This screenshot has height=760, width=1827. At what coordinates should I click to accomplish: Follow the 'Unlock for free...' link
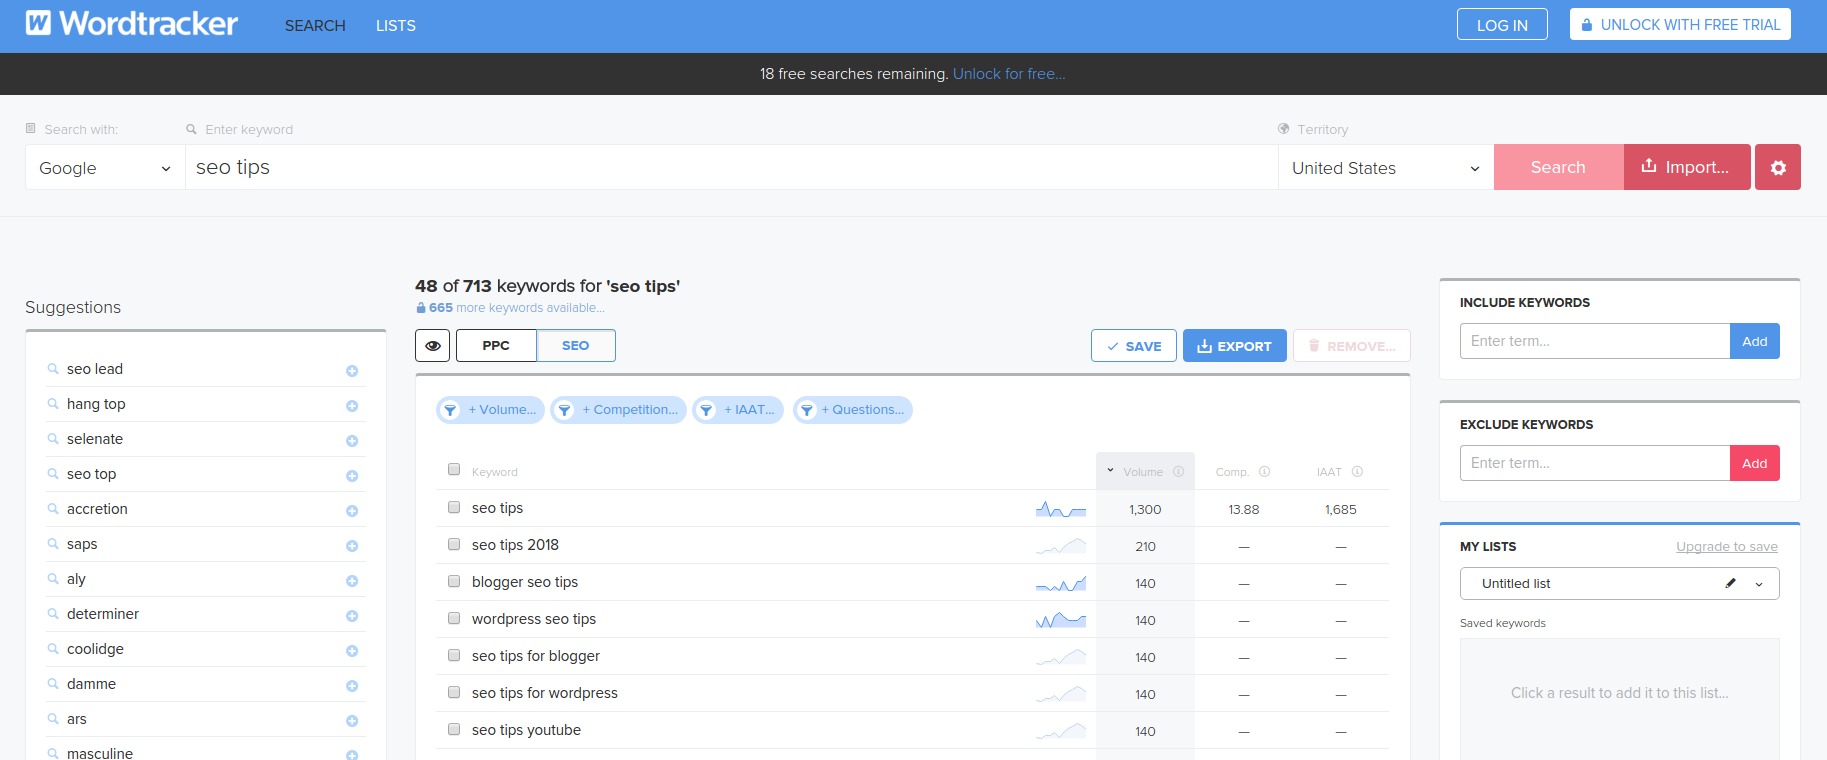coord(1009,74)
